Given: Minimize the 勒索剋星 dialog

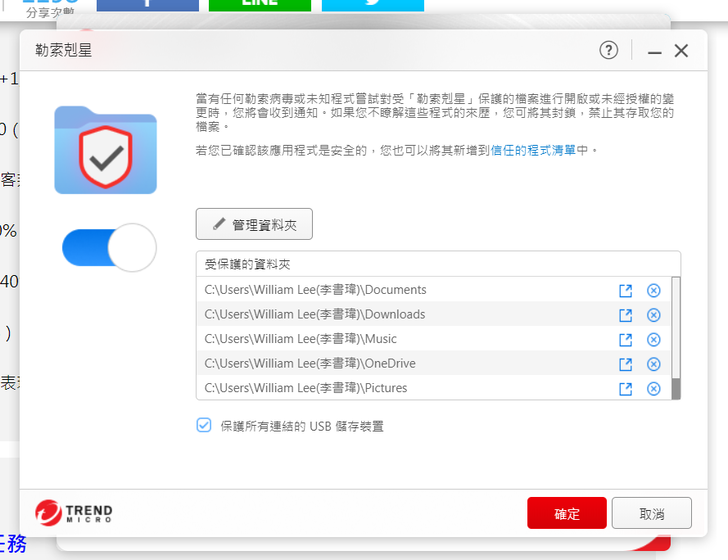Looking at the screenshot, I should tap(654, 52).
